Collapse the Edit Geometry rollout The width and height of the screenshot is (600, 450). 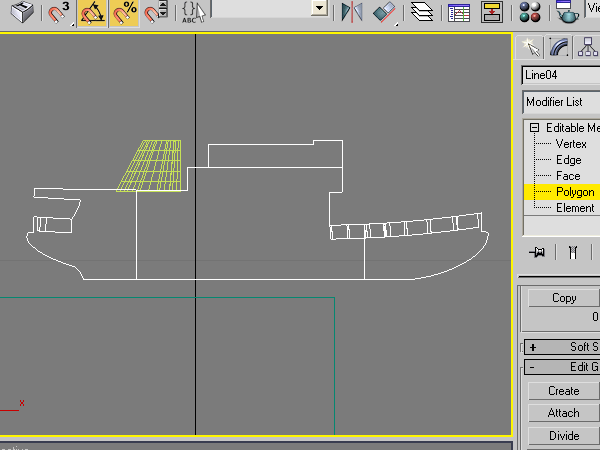pyautogui.click(x=562, y=367)
